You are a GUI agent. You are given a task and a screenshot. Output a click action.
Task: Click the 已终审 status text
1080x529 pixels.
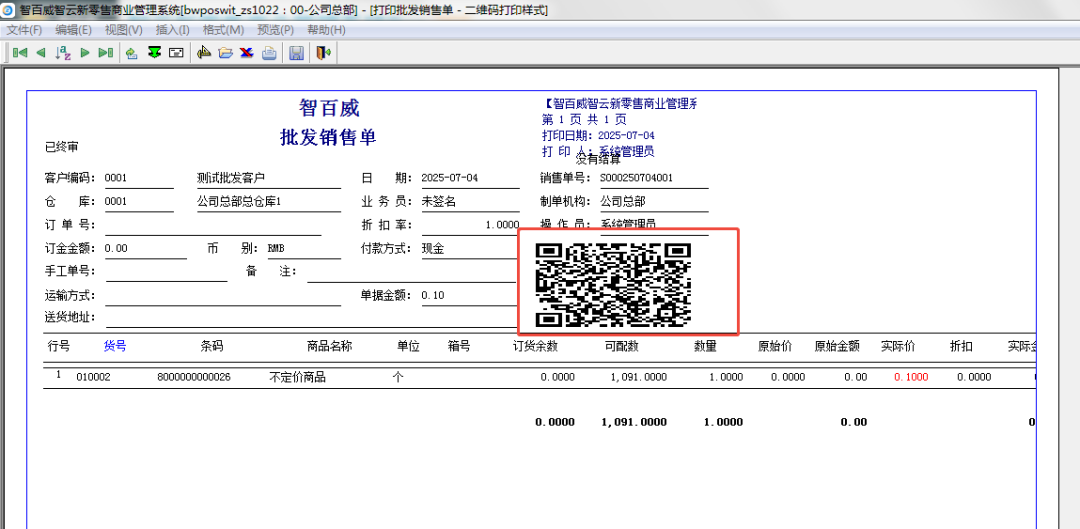coord(61,147)
